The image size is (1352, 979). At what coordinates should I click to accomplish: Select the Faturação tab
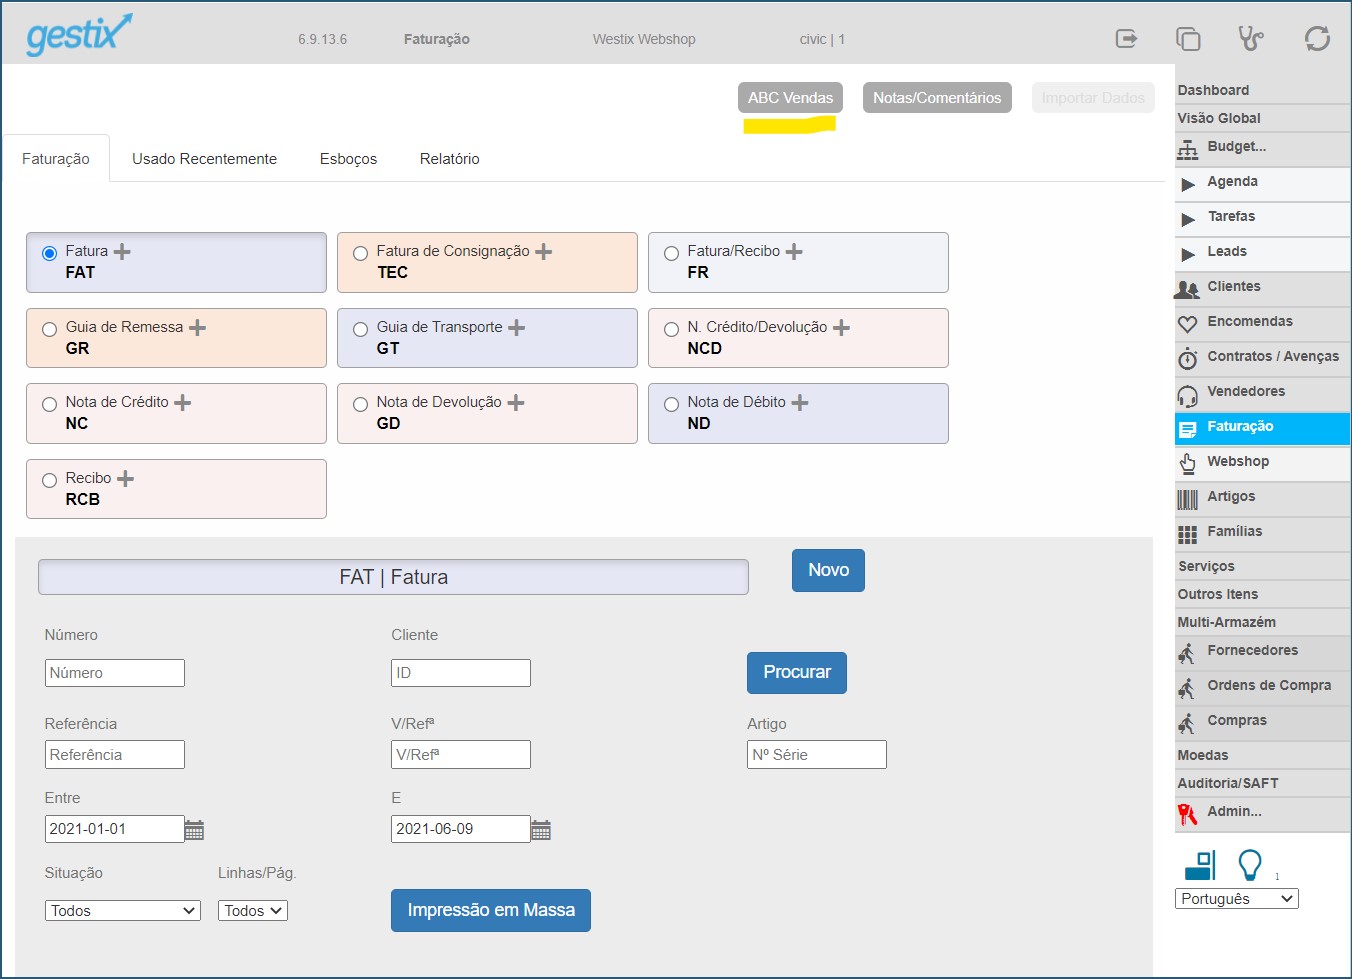56,159
